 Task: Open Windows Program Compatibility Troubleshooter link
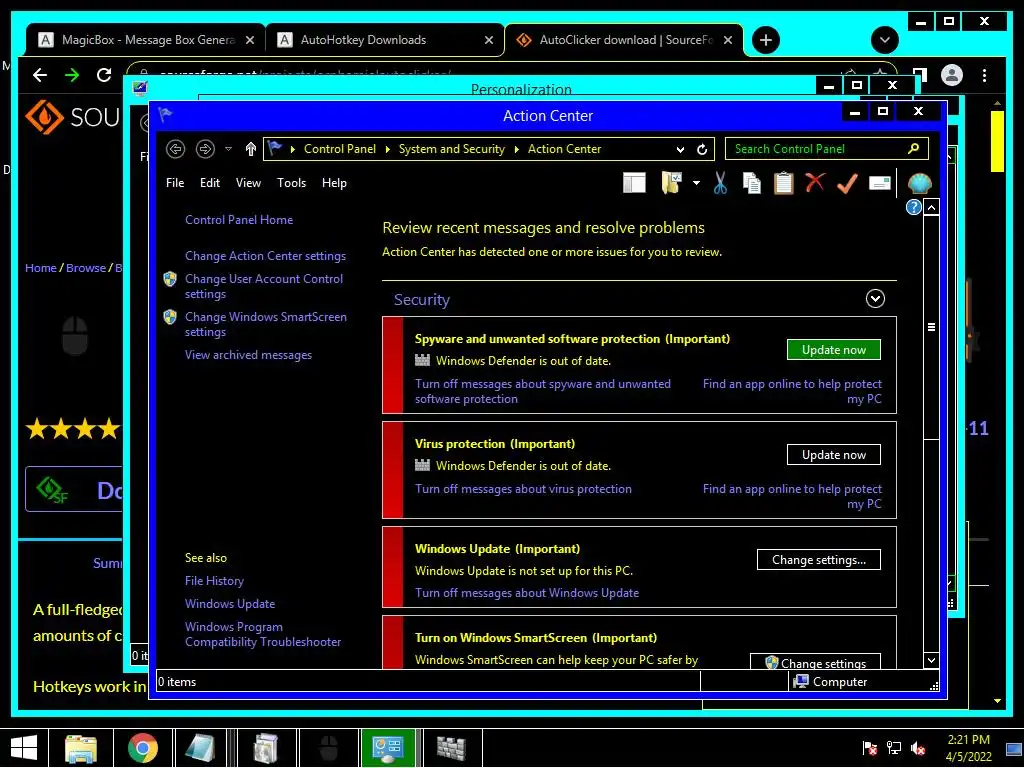pyautogui.click(x=263, y=634)
